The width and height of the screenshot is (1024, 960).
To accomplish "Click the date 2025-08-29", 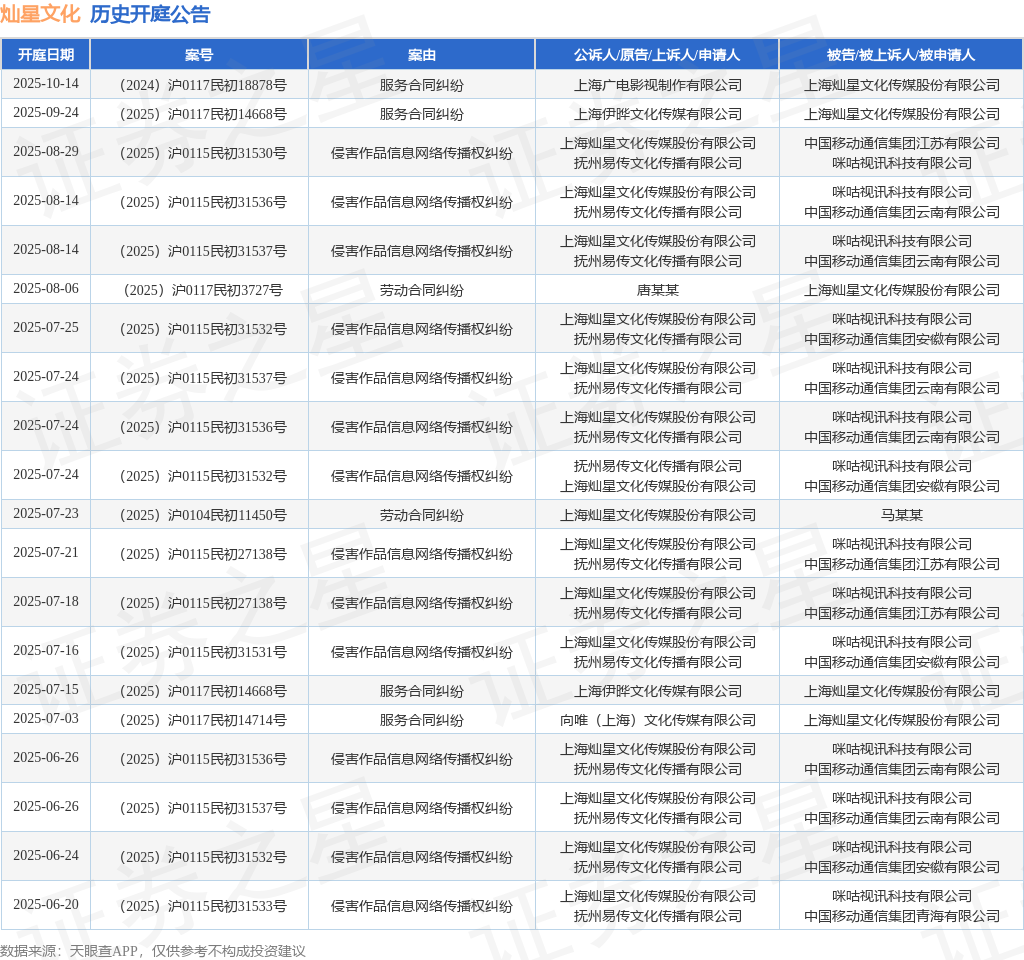I will click(46, 152).
